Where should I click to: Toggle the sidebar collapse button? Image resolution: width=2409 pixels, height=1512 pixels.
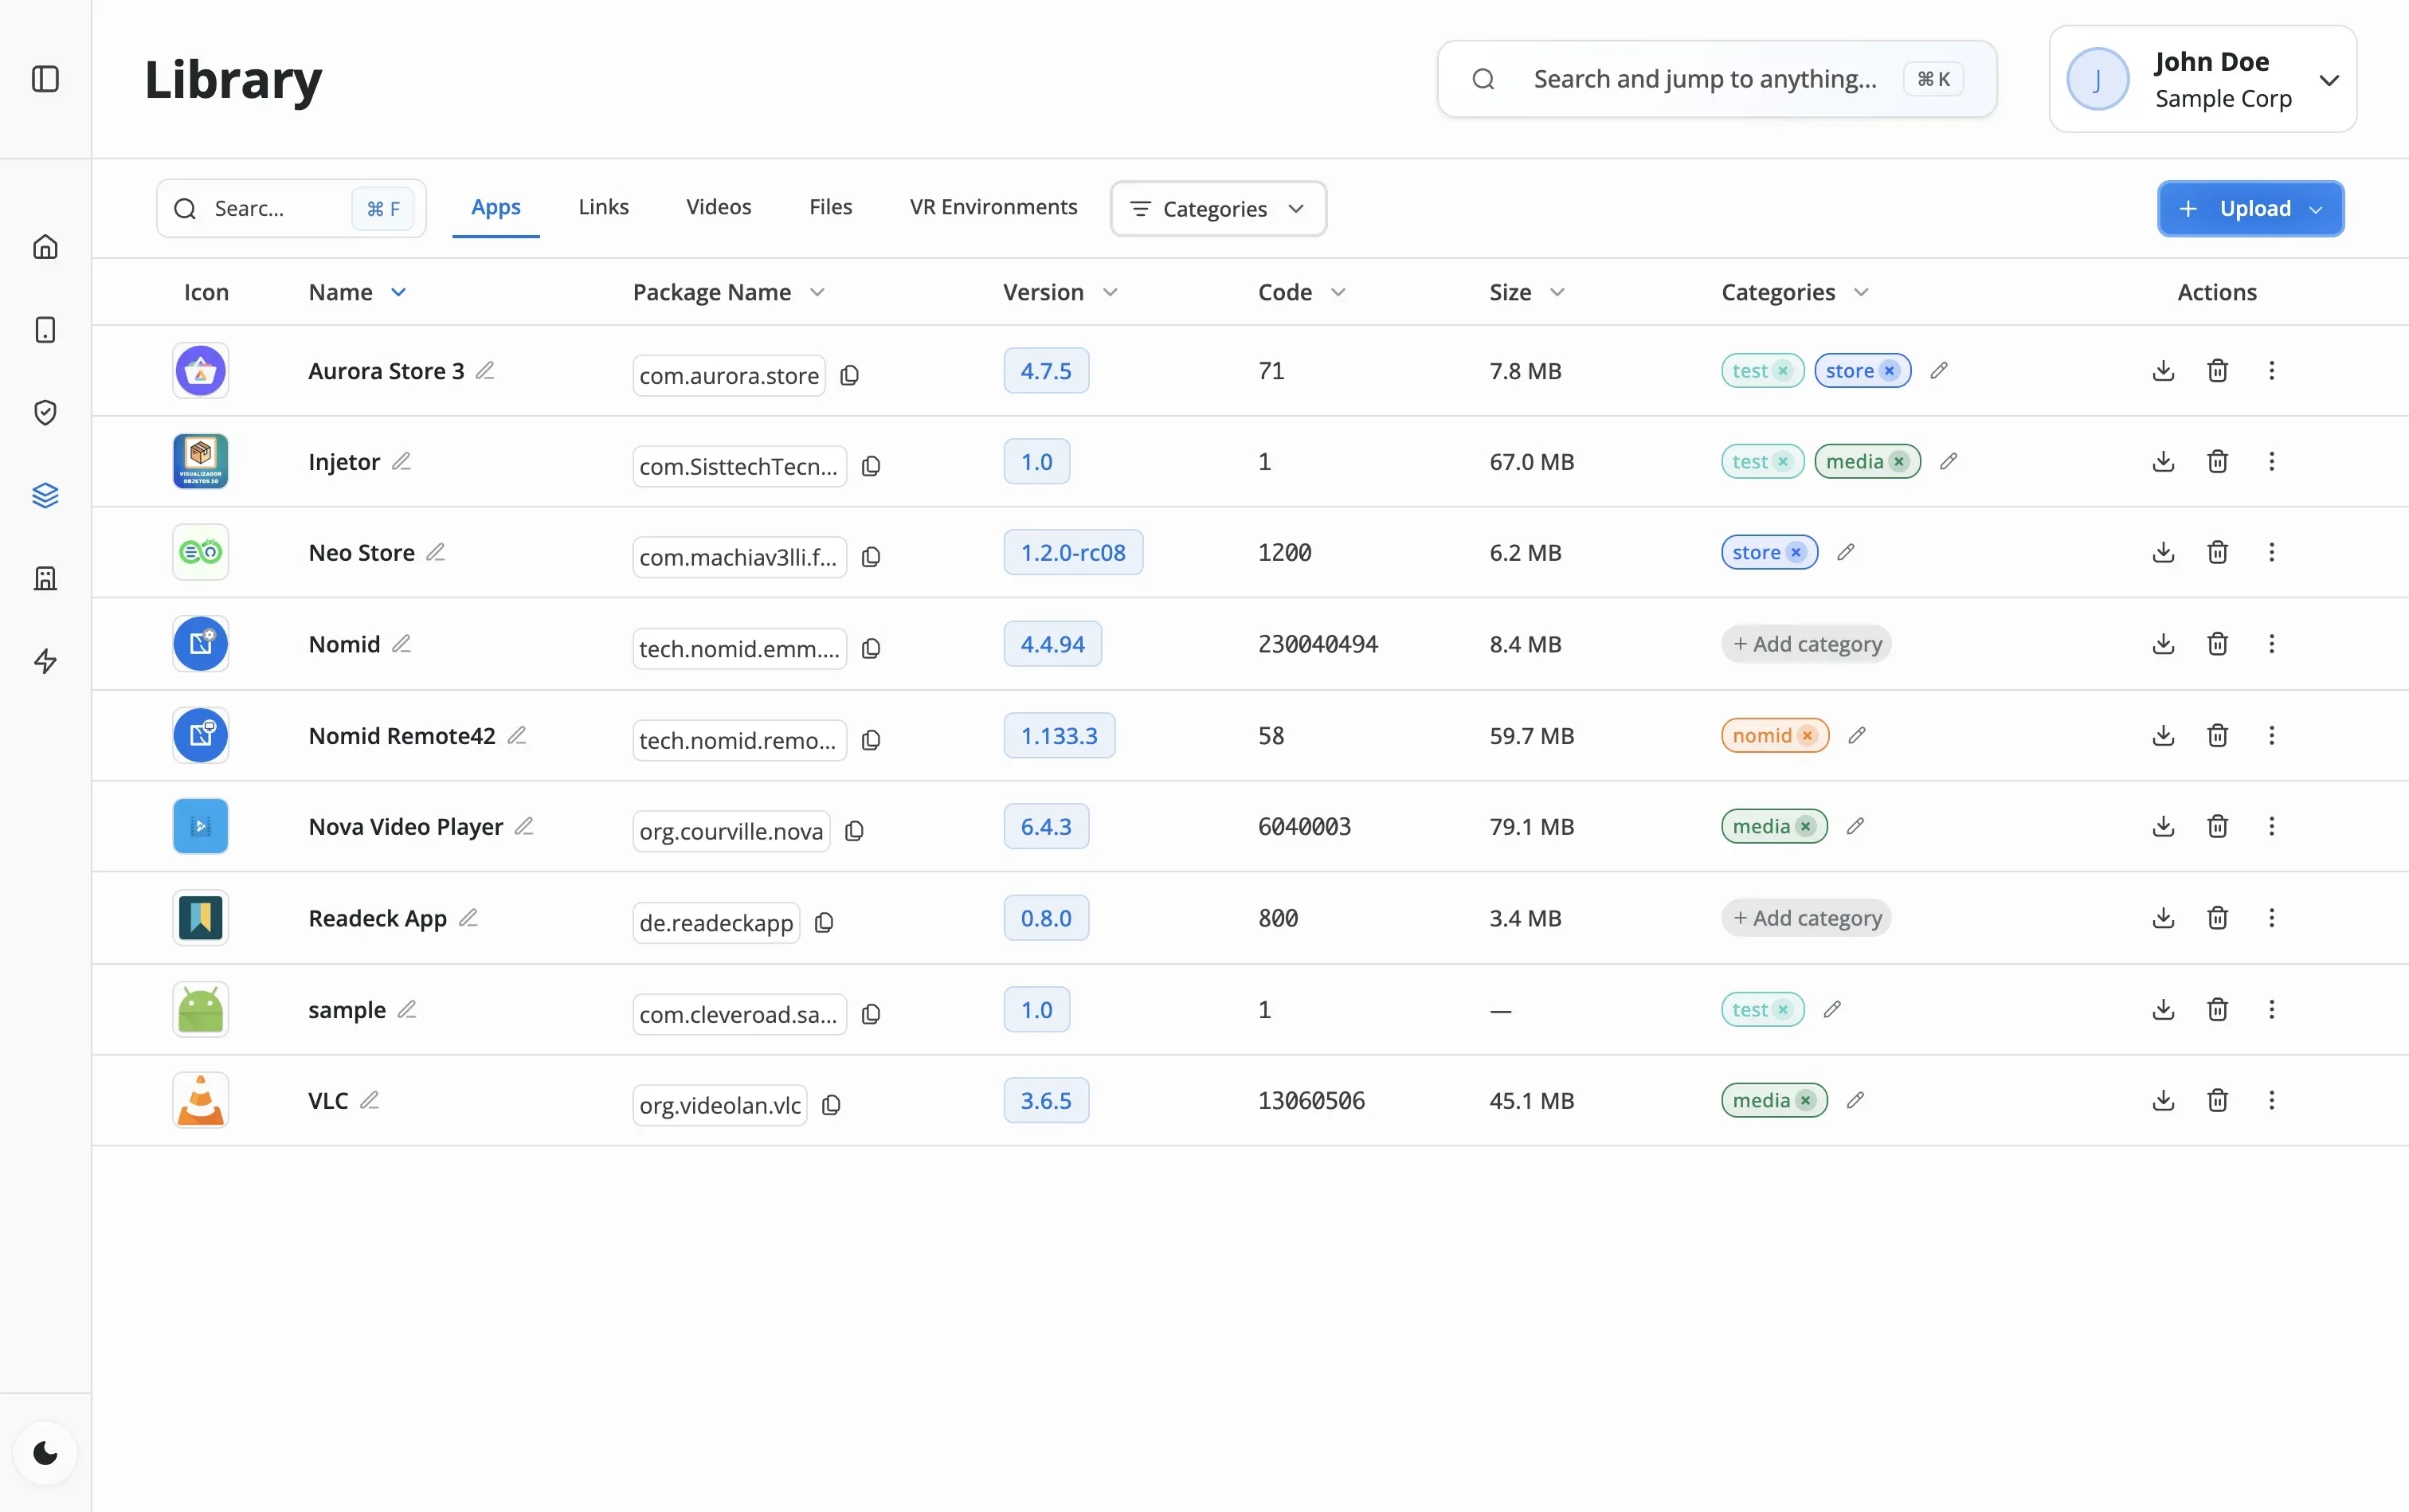(x=45, y=79)
